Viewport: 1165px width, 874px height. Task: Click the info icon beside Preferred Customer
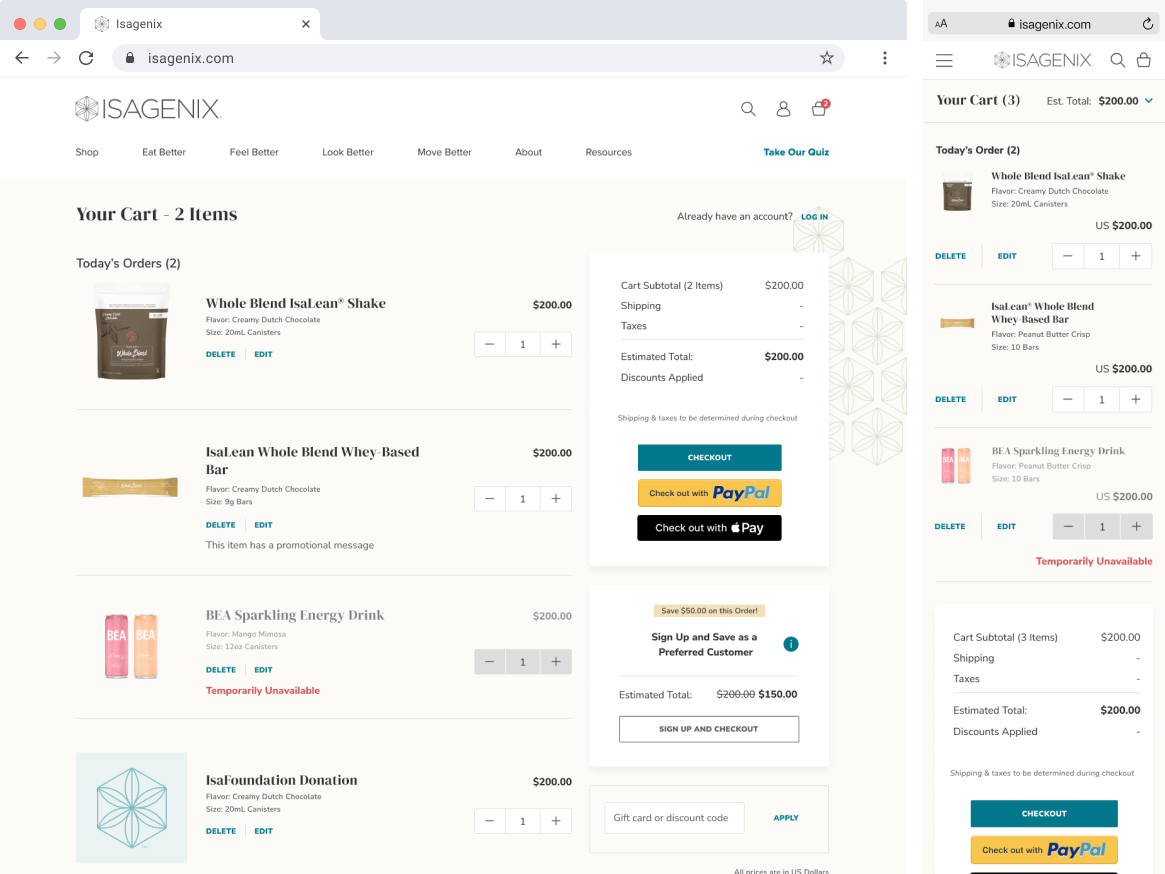click(x=791, y=644)
